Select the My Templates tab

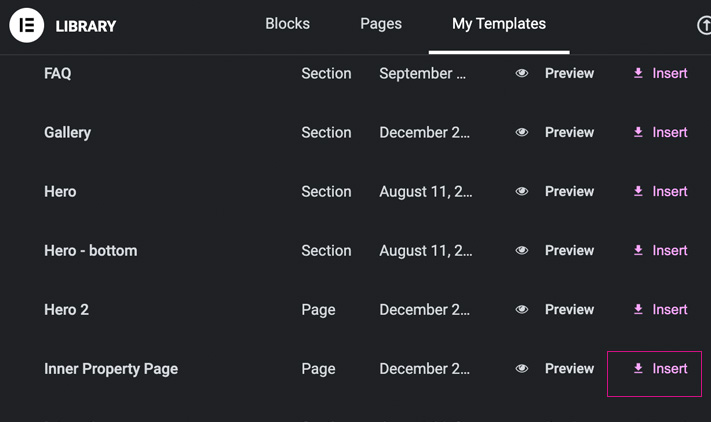point(499,24)
